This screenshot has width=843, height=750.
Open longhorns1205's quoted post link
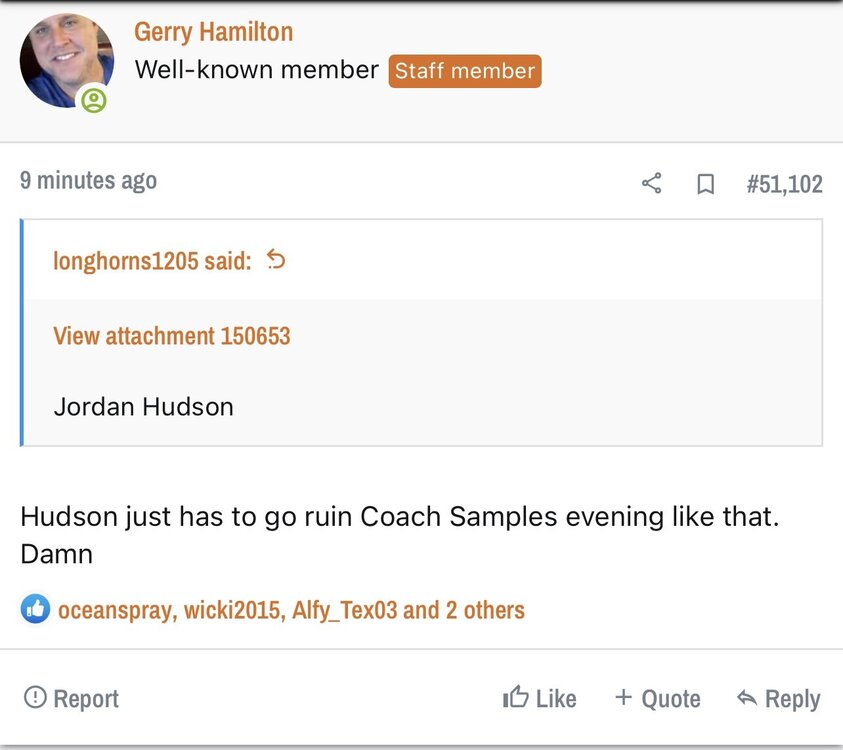[152, 262]
